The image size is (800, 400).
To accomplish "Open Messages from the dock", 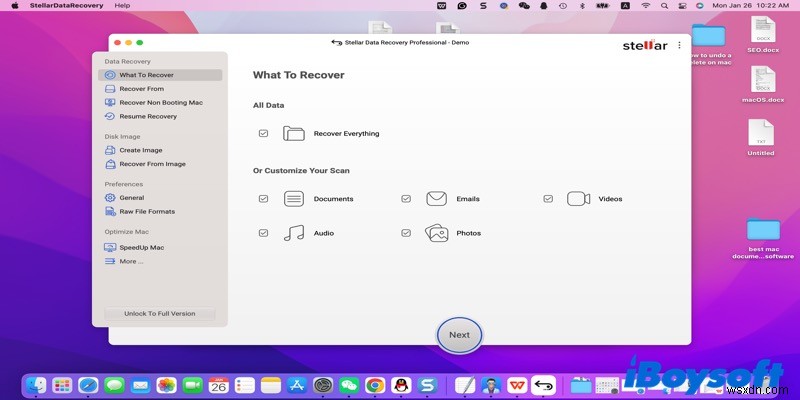I will click(x=114, y=385).
